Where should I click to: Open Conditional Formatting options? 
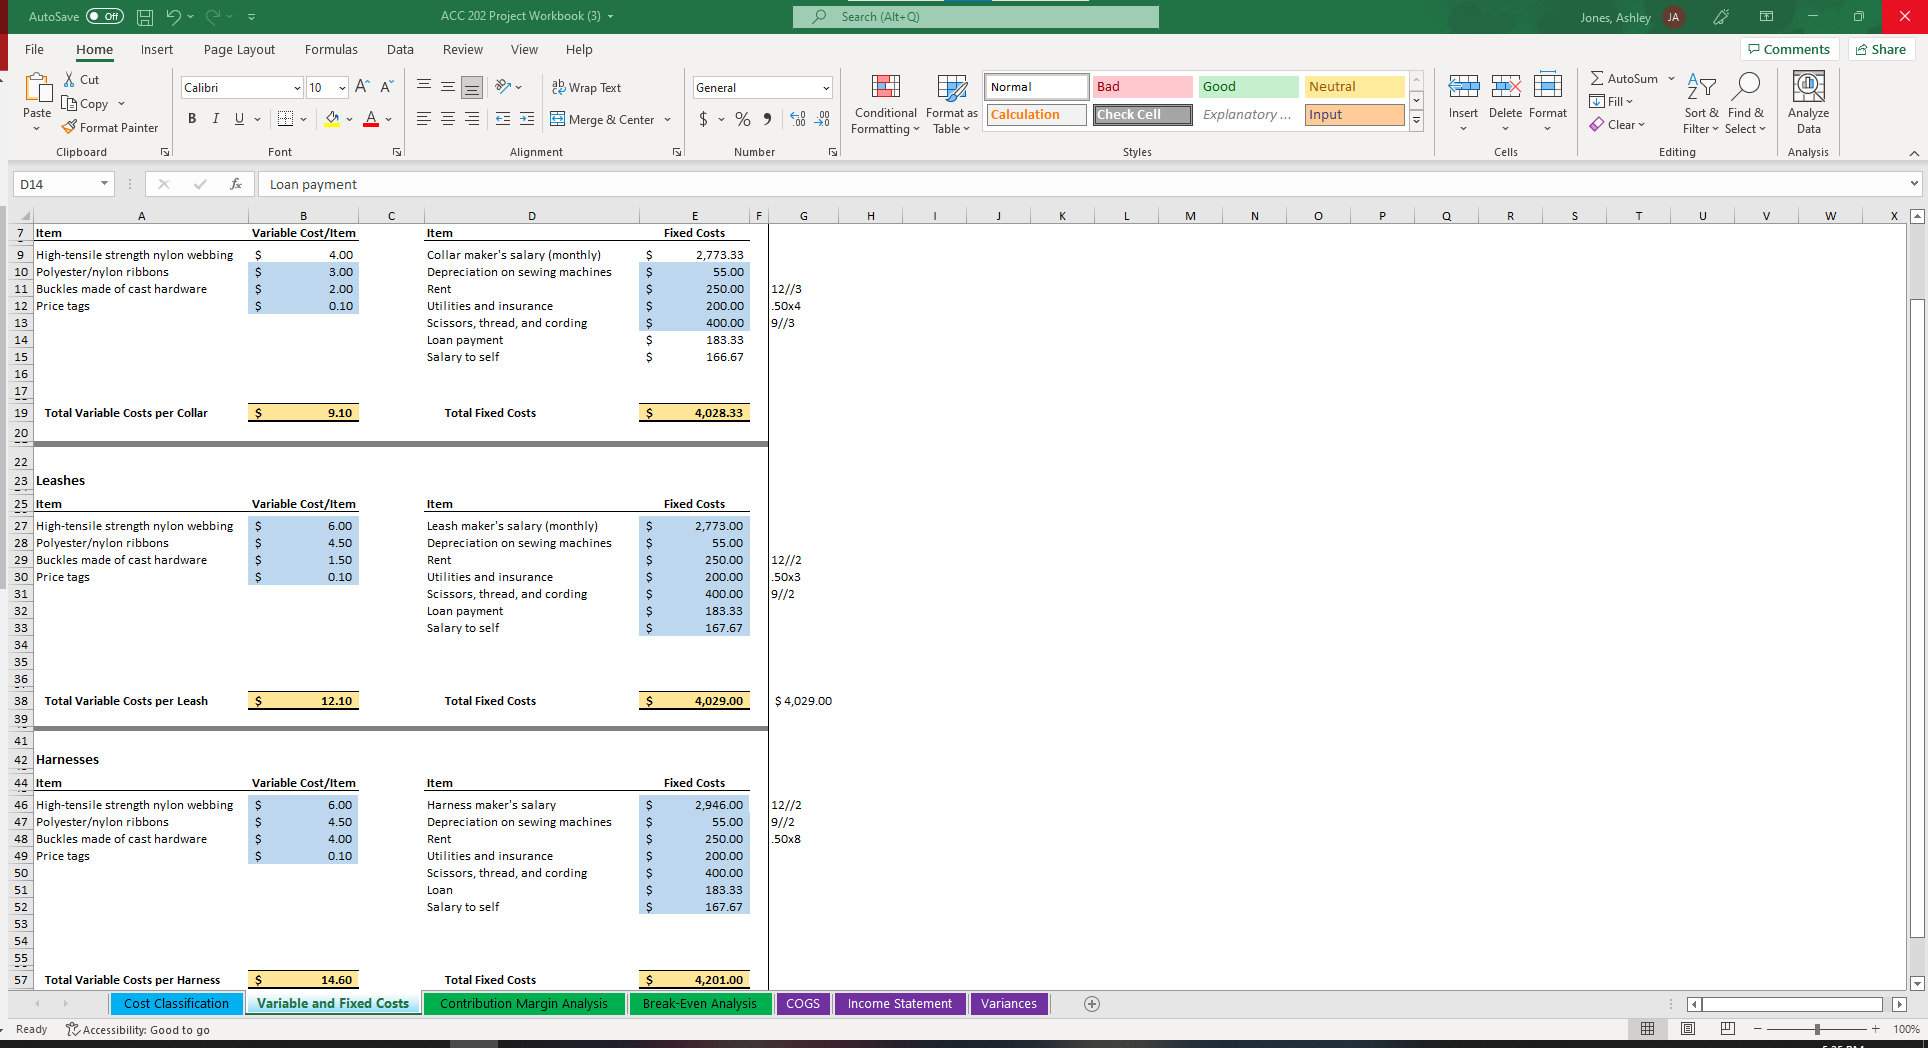(x=884, y=104)
